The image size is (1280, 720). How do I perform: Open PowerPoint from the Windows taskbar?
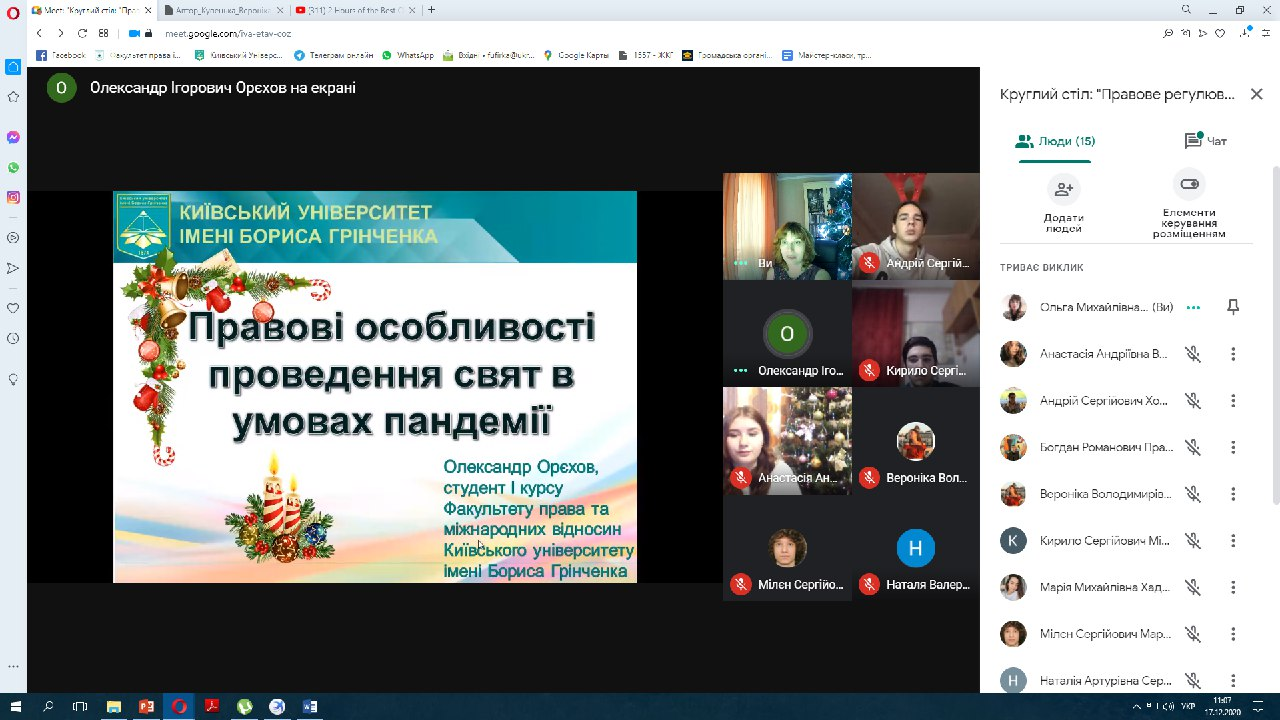(146, 706)
